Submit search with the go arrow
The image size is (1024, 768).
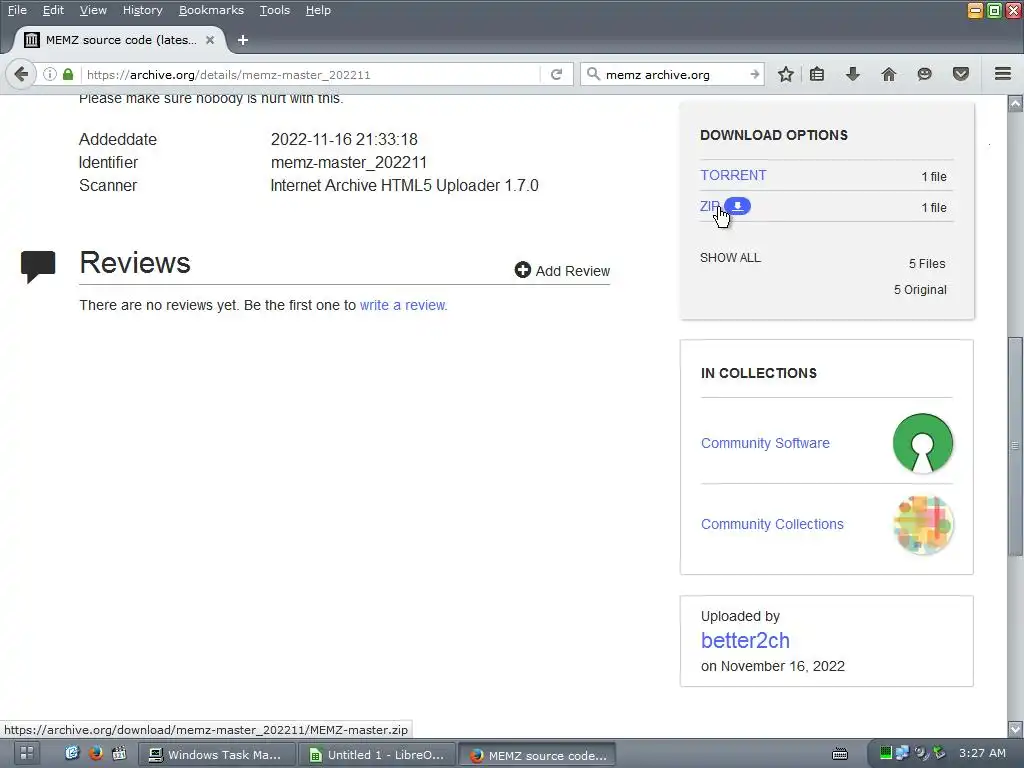click(754, 74)
